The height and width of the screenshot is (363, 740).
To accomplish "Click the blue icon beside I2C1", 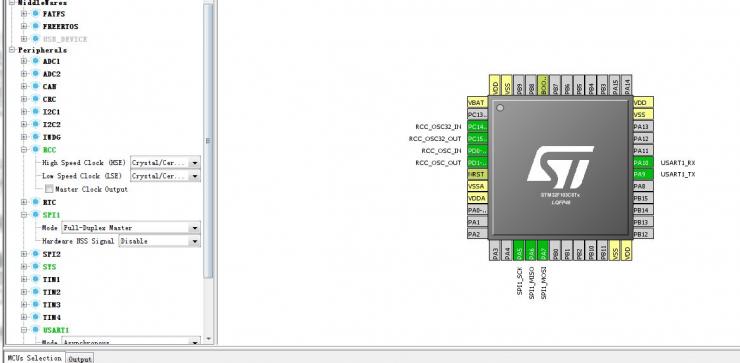I will (35, 112).
